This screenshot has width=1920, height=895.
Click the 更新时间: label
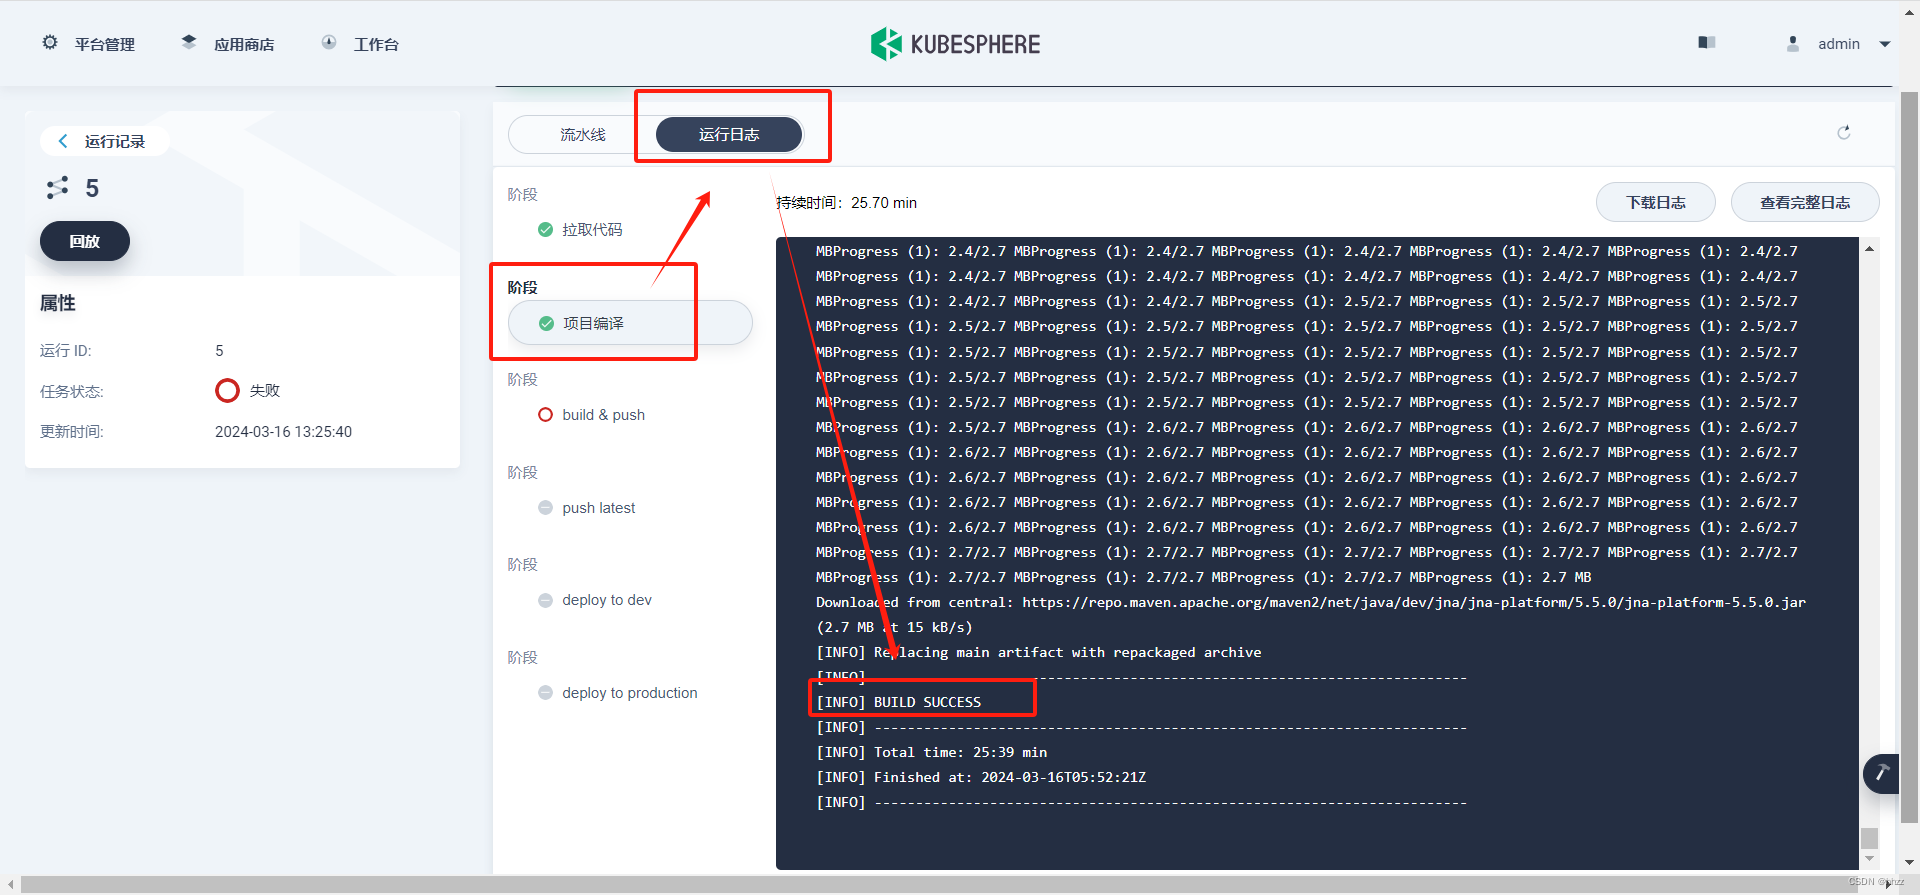pos(72,432)
